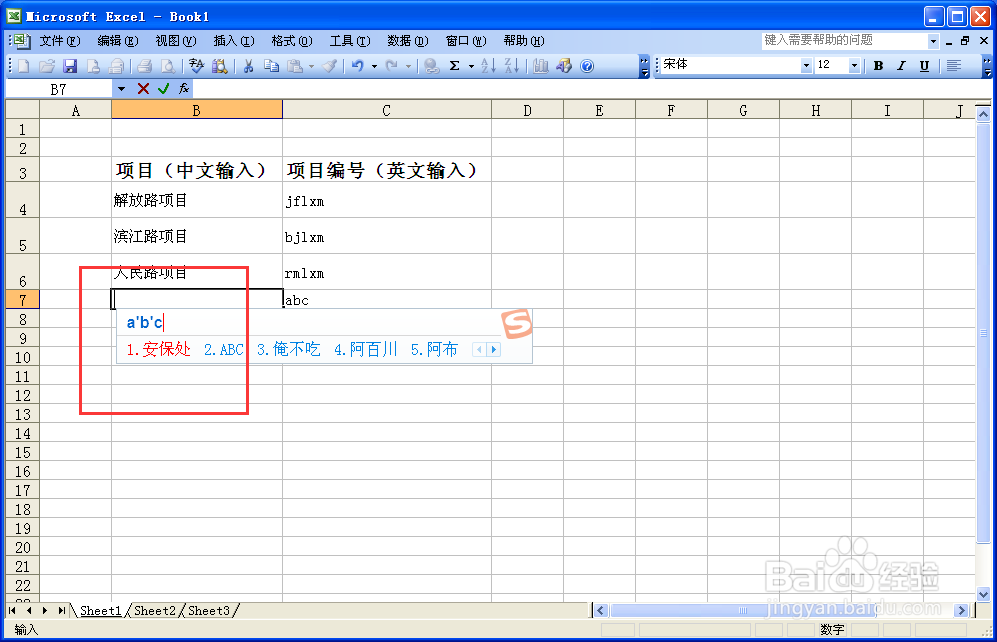Toggle Bold formatting
Image resolution: width=997 pixels, height=642 pixels.
coord(878,65)
